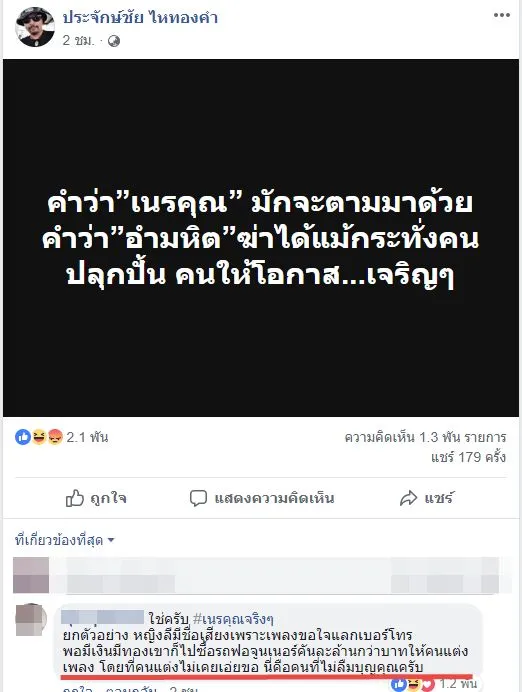The image size is (522, 692).
Task: Open the 2.1 พัน reactions count
Action: 87,437
